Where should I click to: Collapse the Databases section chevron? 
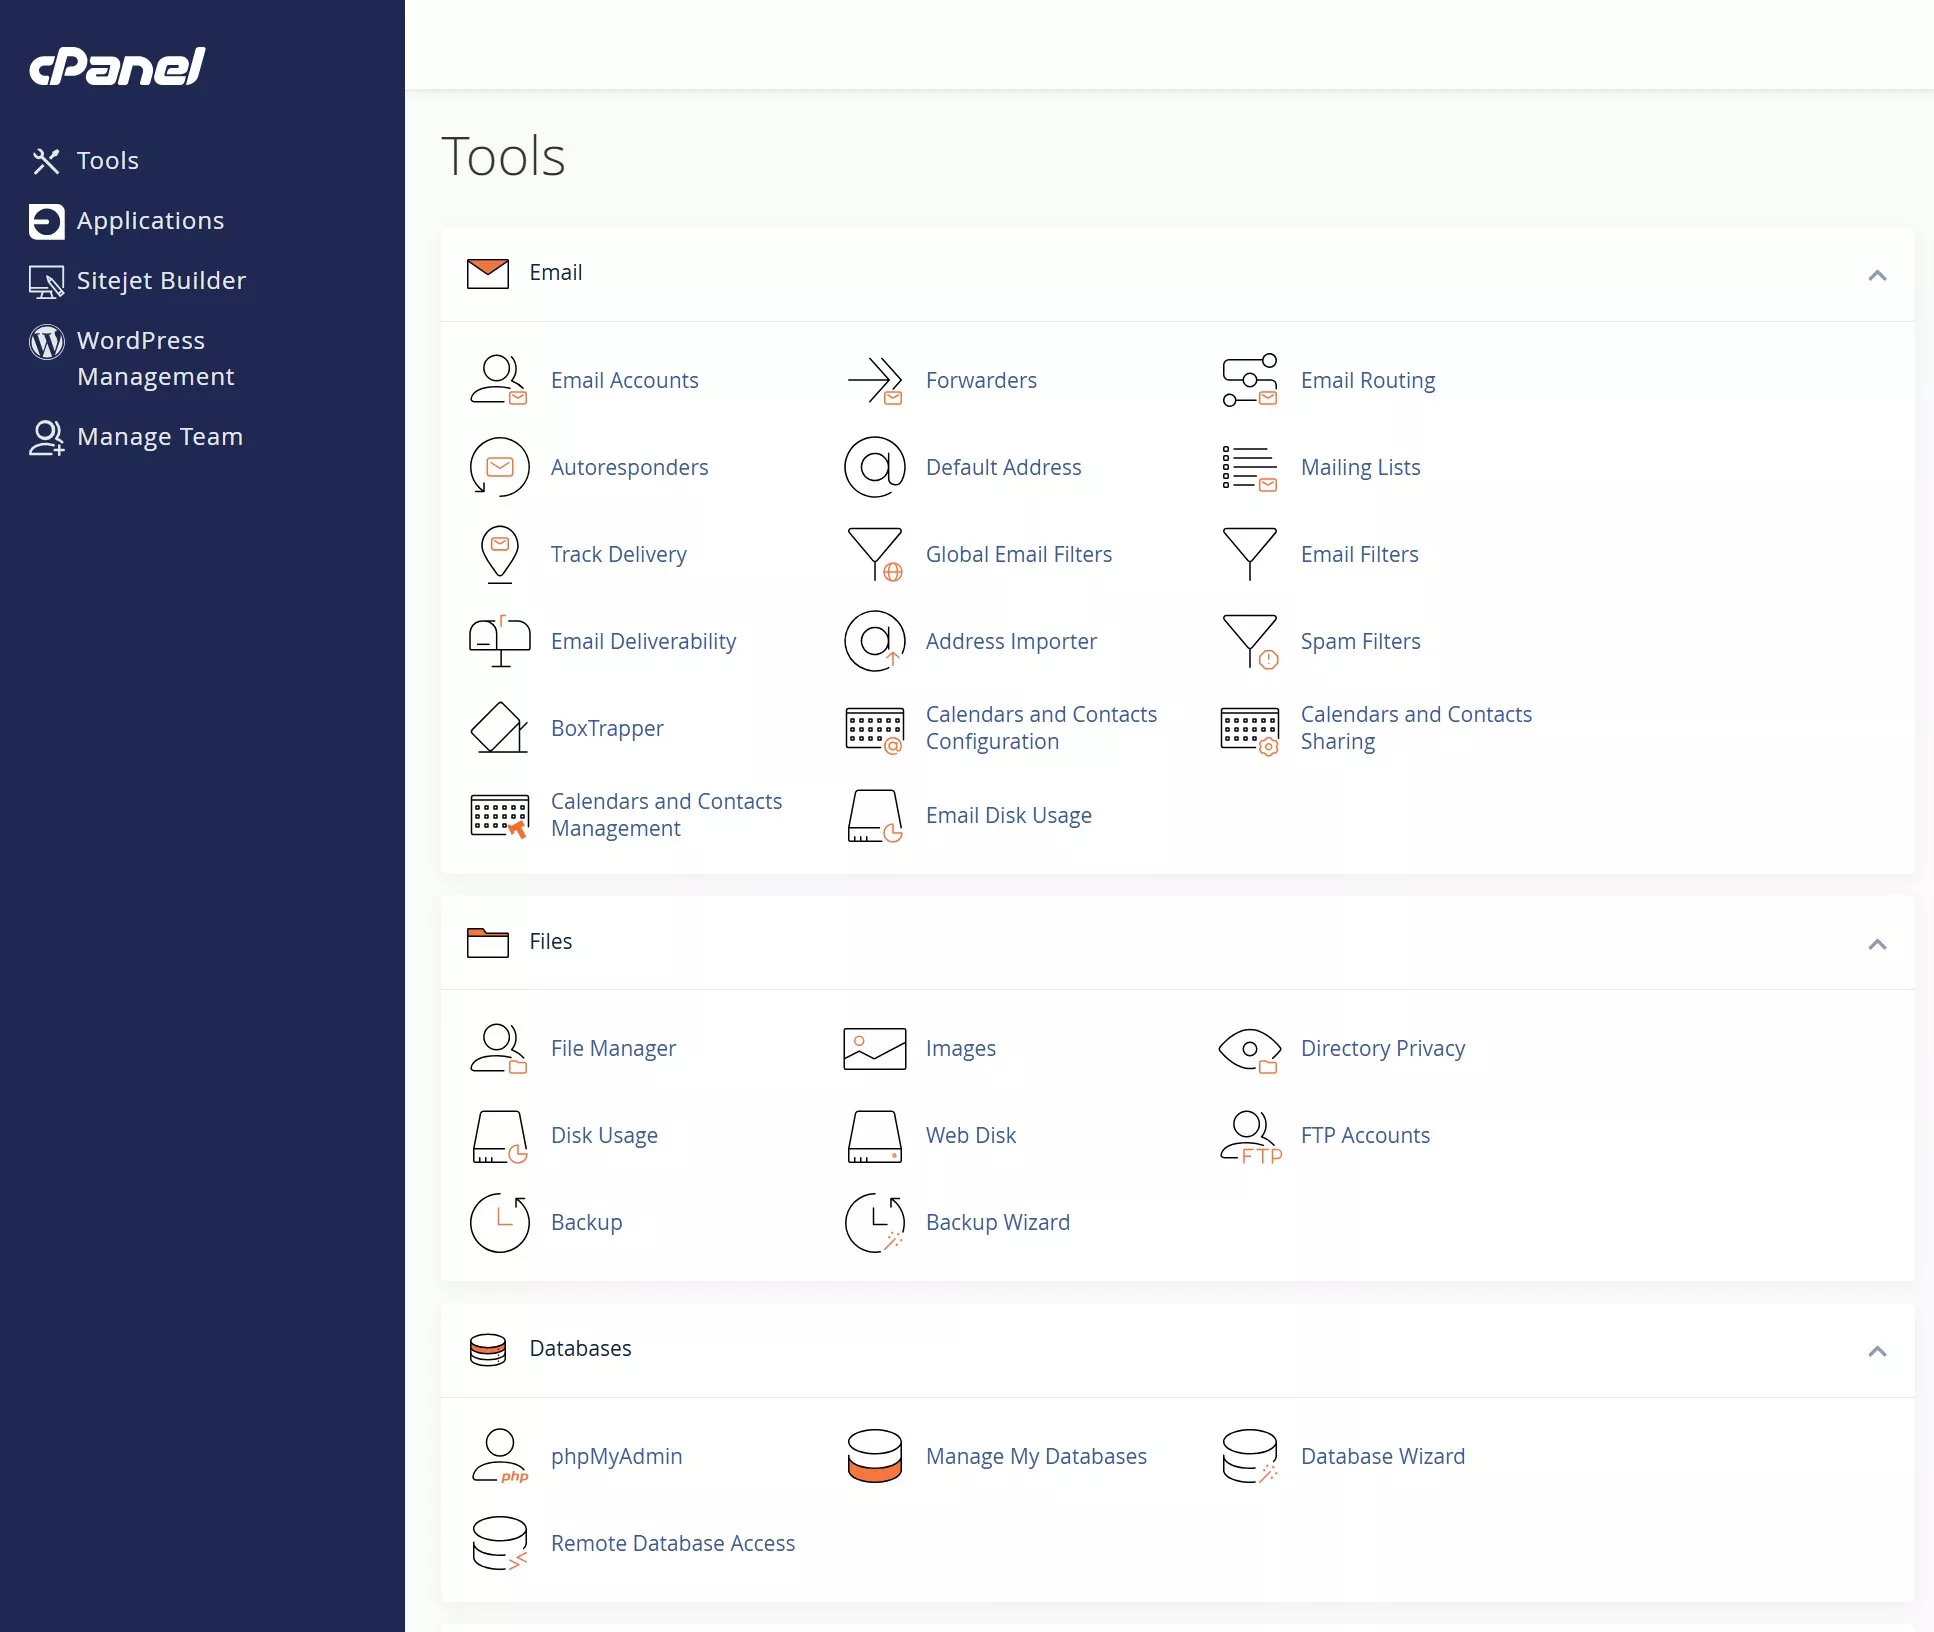pos(1877,1351)
